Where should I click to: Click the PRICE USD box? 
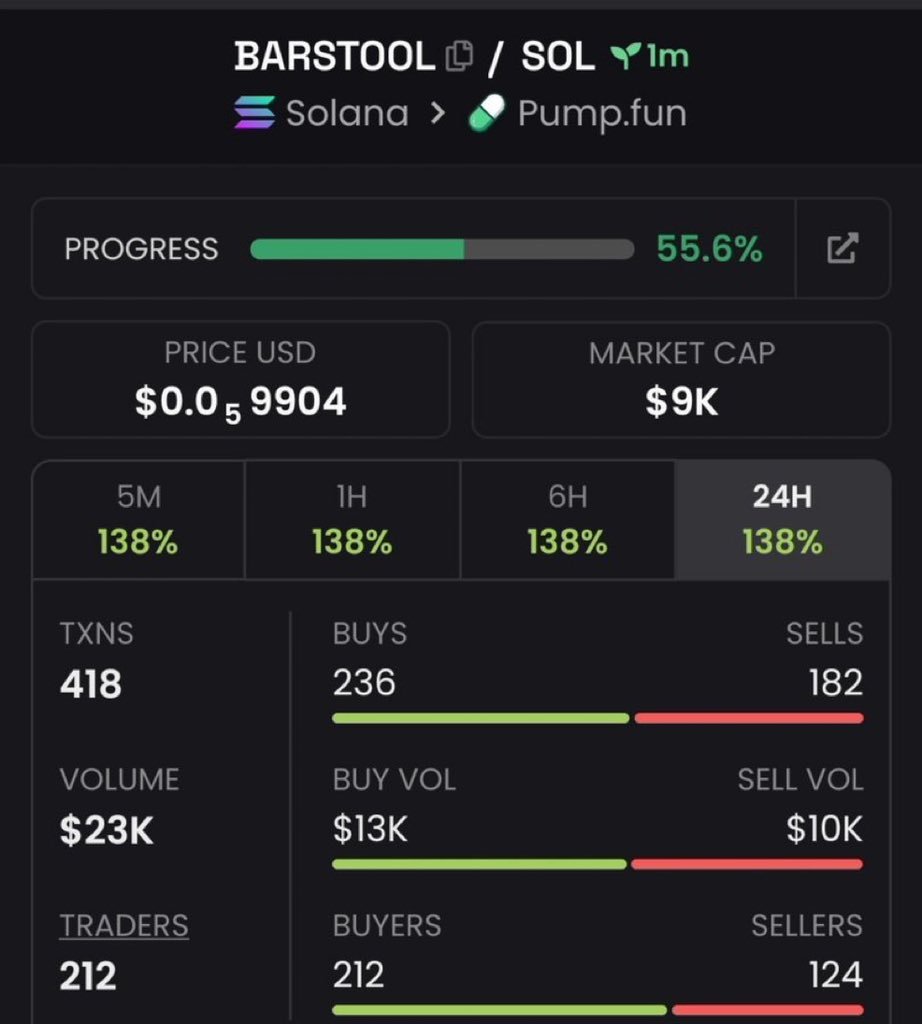click(240, 379)
